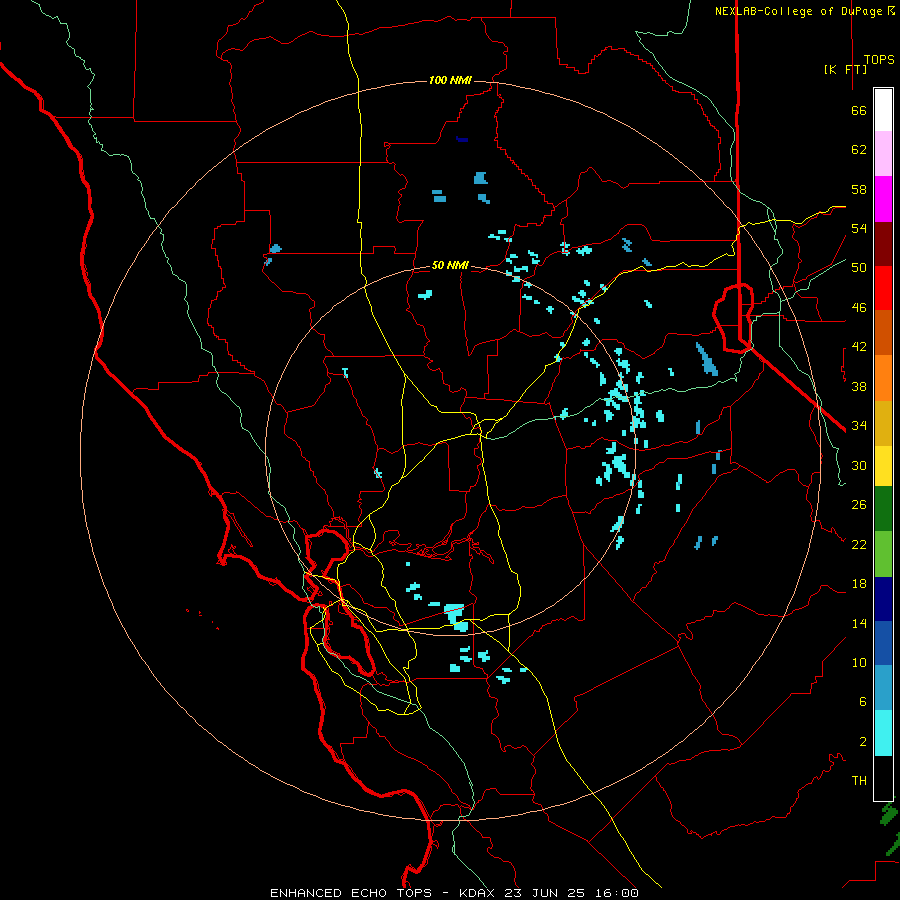The image size is (900, 900).
Task: Click the medium blue 14 kft legend swatch
Action: point(883,643)
